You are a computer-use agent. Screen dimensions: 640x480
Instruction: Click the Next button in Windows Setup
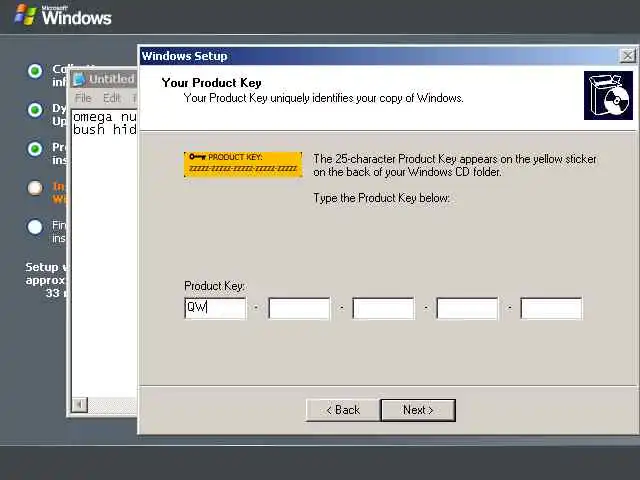tap(418, 410)
